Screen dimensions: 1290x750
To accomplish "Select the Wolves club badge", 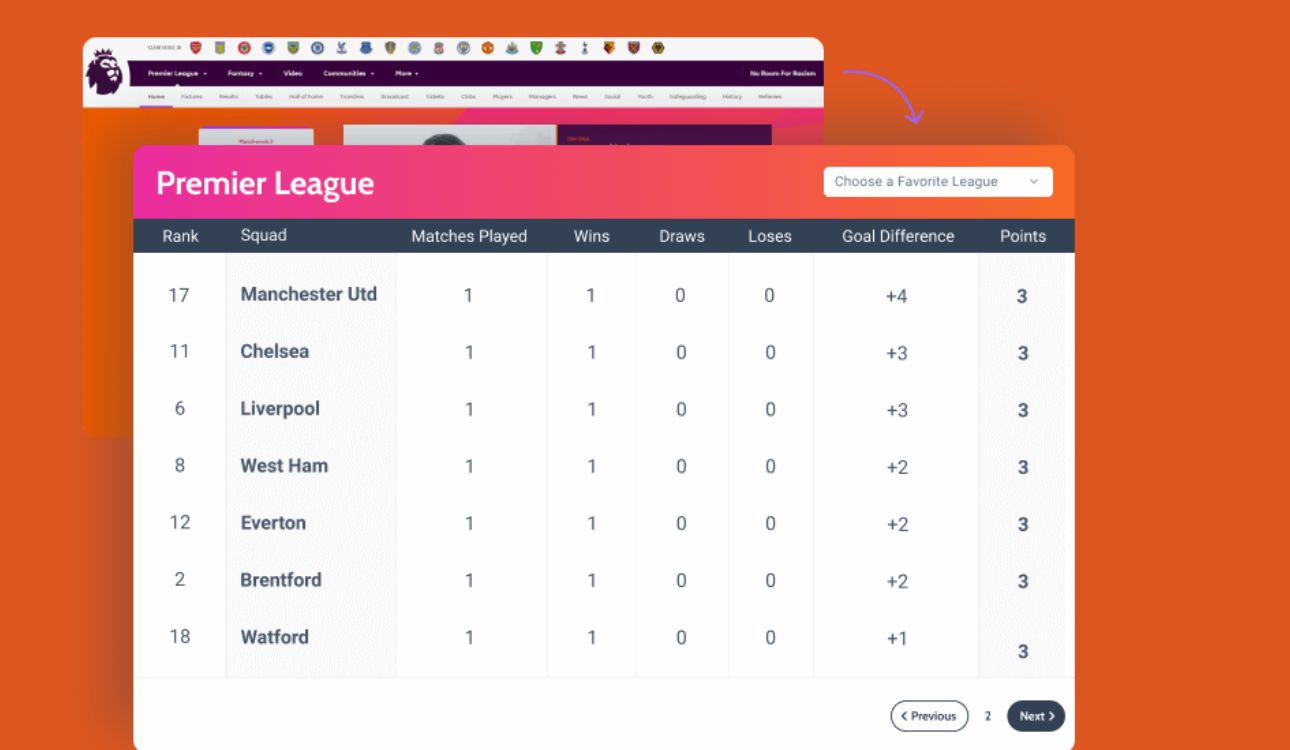I will [x=658, y=48].
